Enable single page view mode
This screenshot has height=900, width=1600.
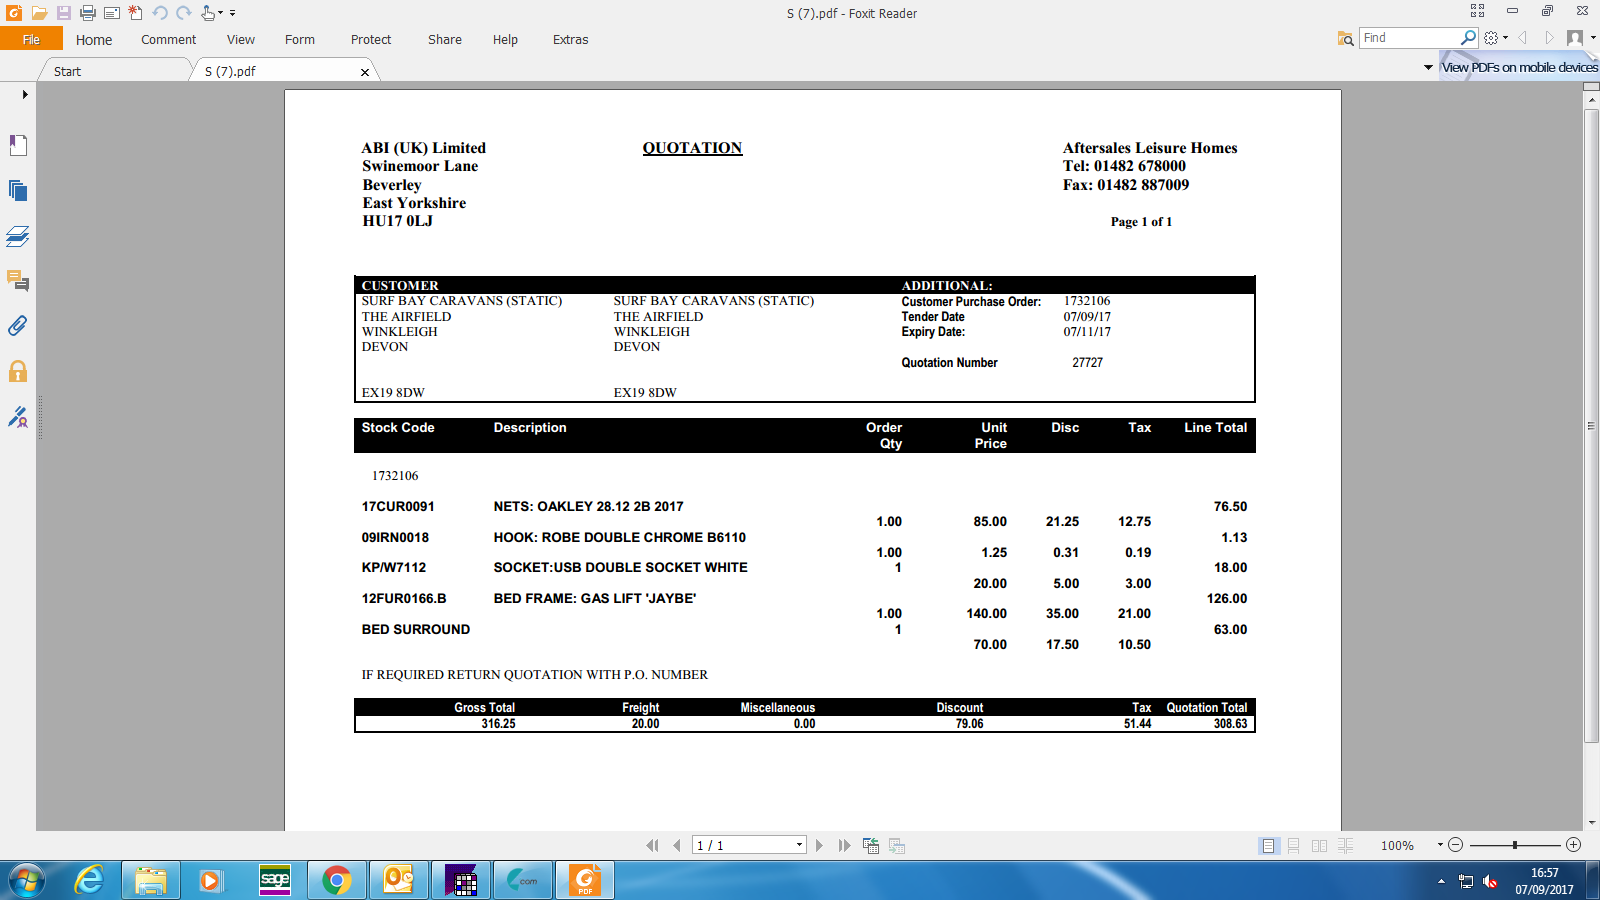[1268, 846]
